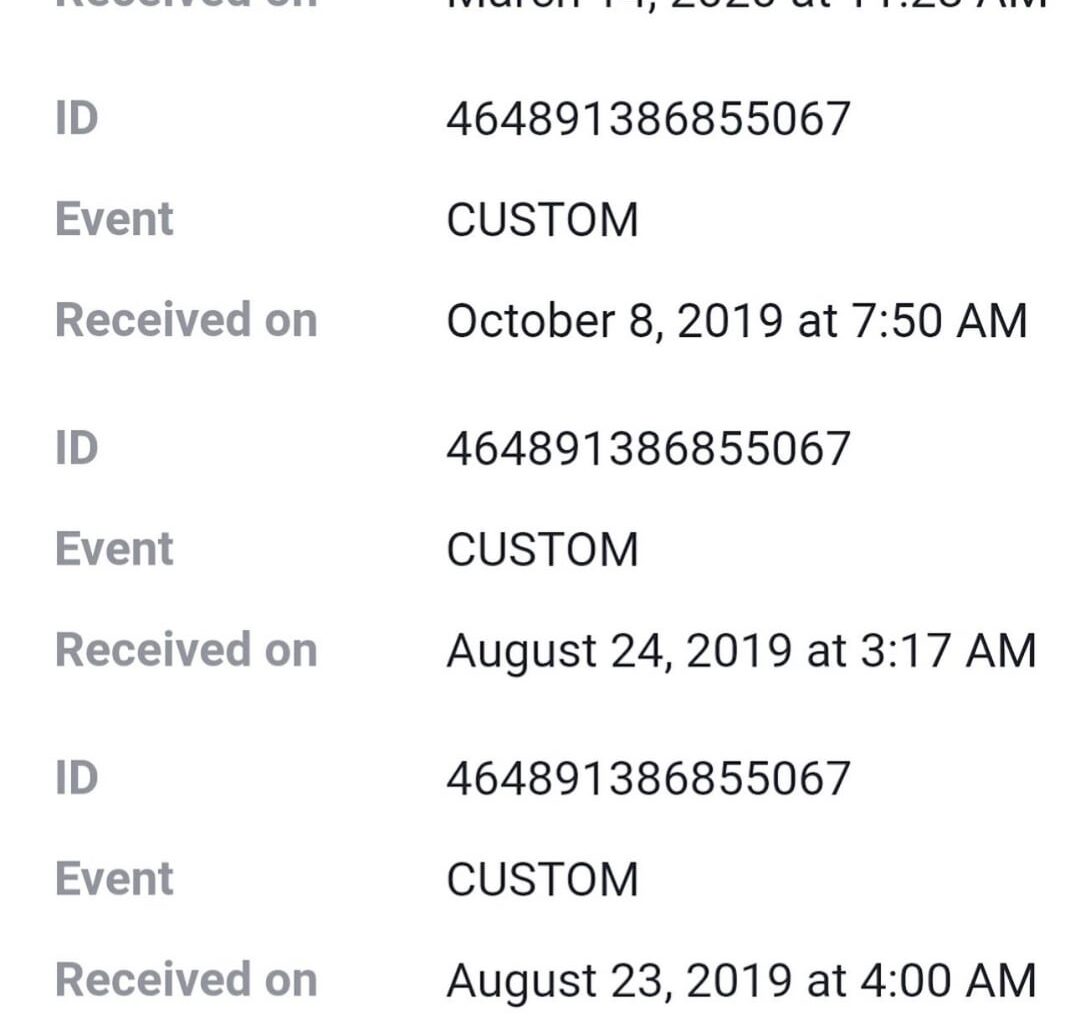Click Received on label beside October 8 date
Viewport: 1080px width, 1024px height.
[186, 321]
